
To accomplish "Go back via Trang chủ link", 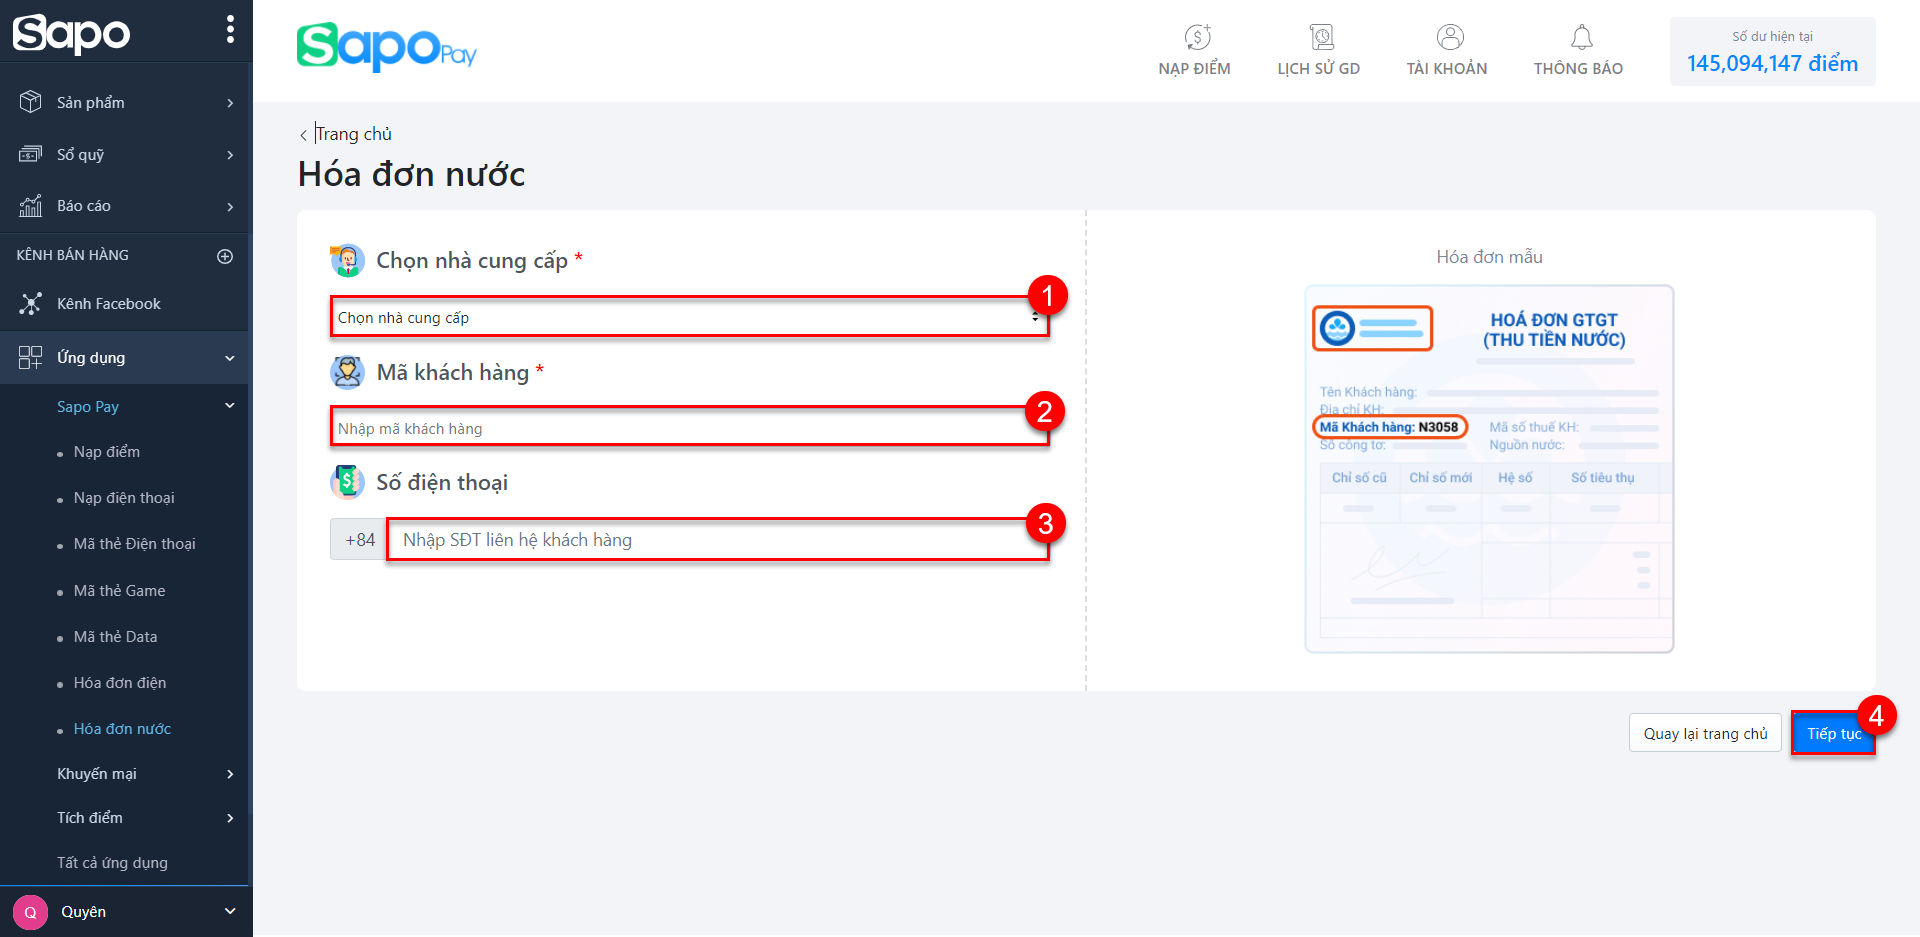I will point(354,134).
